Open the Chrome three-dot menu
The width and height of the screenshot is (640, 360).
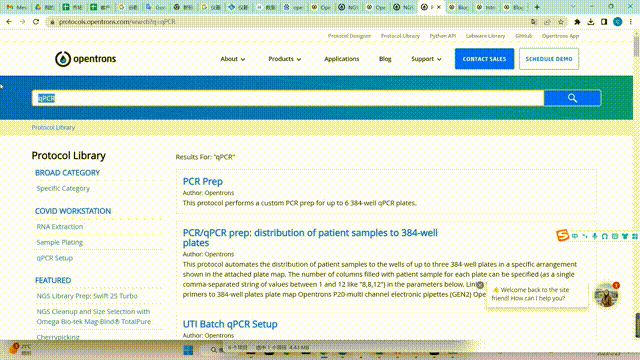click(x=631, y=22)
